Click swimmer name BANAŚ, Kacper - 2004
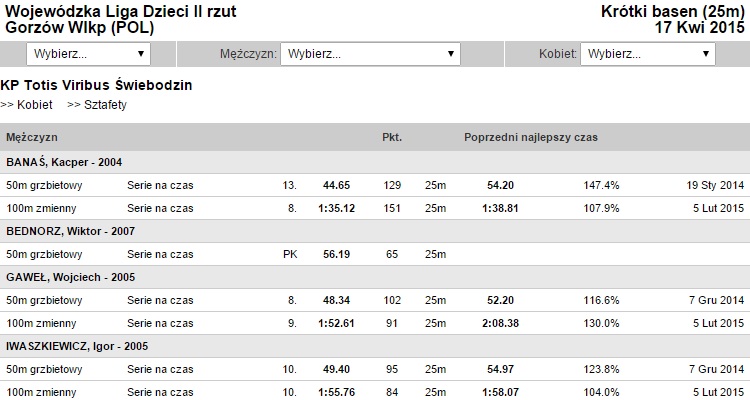Screen dimensions: 750x400 point(64,162)
